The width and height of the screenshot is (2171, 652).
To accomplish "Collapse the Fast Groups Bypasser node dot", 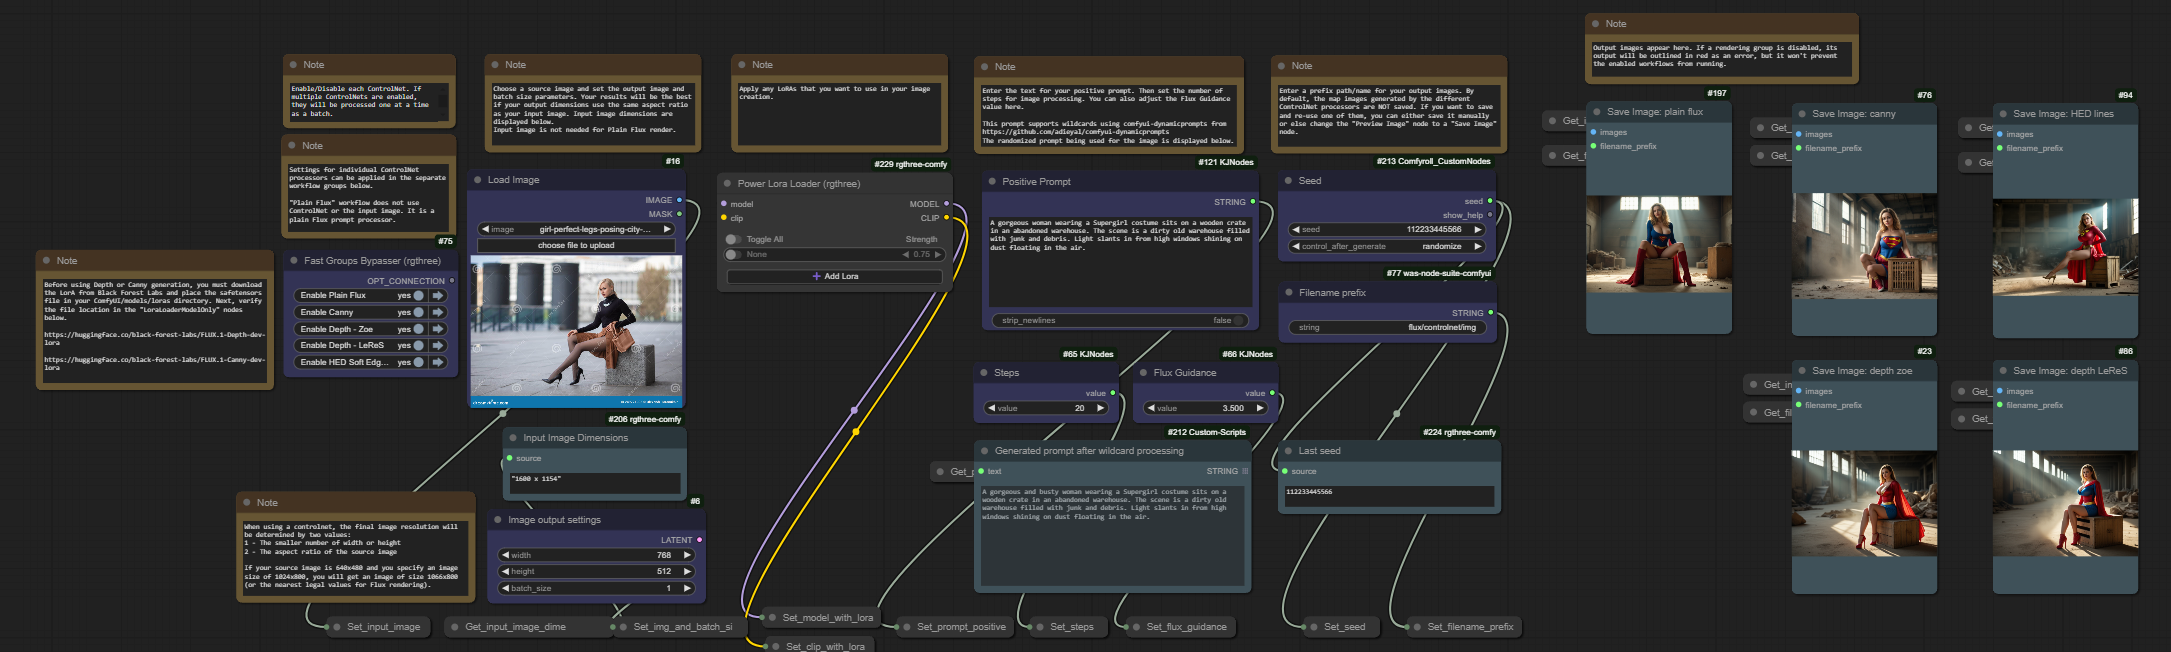I will (294, 261).
